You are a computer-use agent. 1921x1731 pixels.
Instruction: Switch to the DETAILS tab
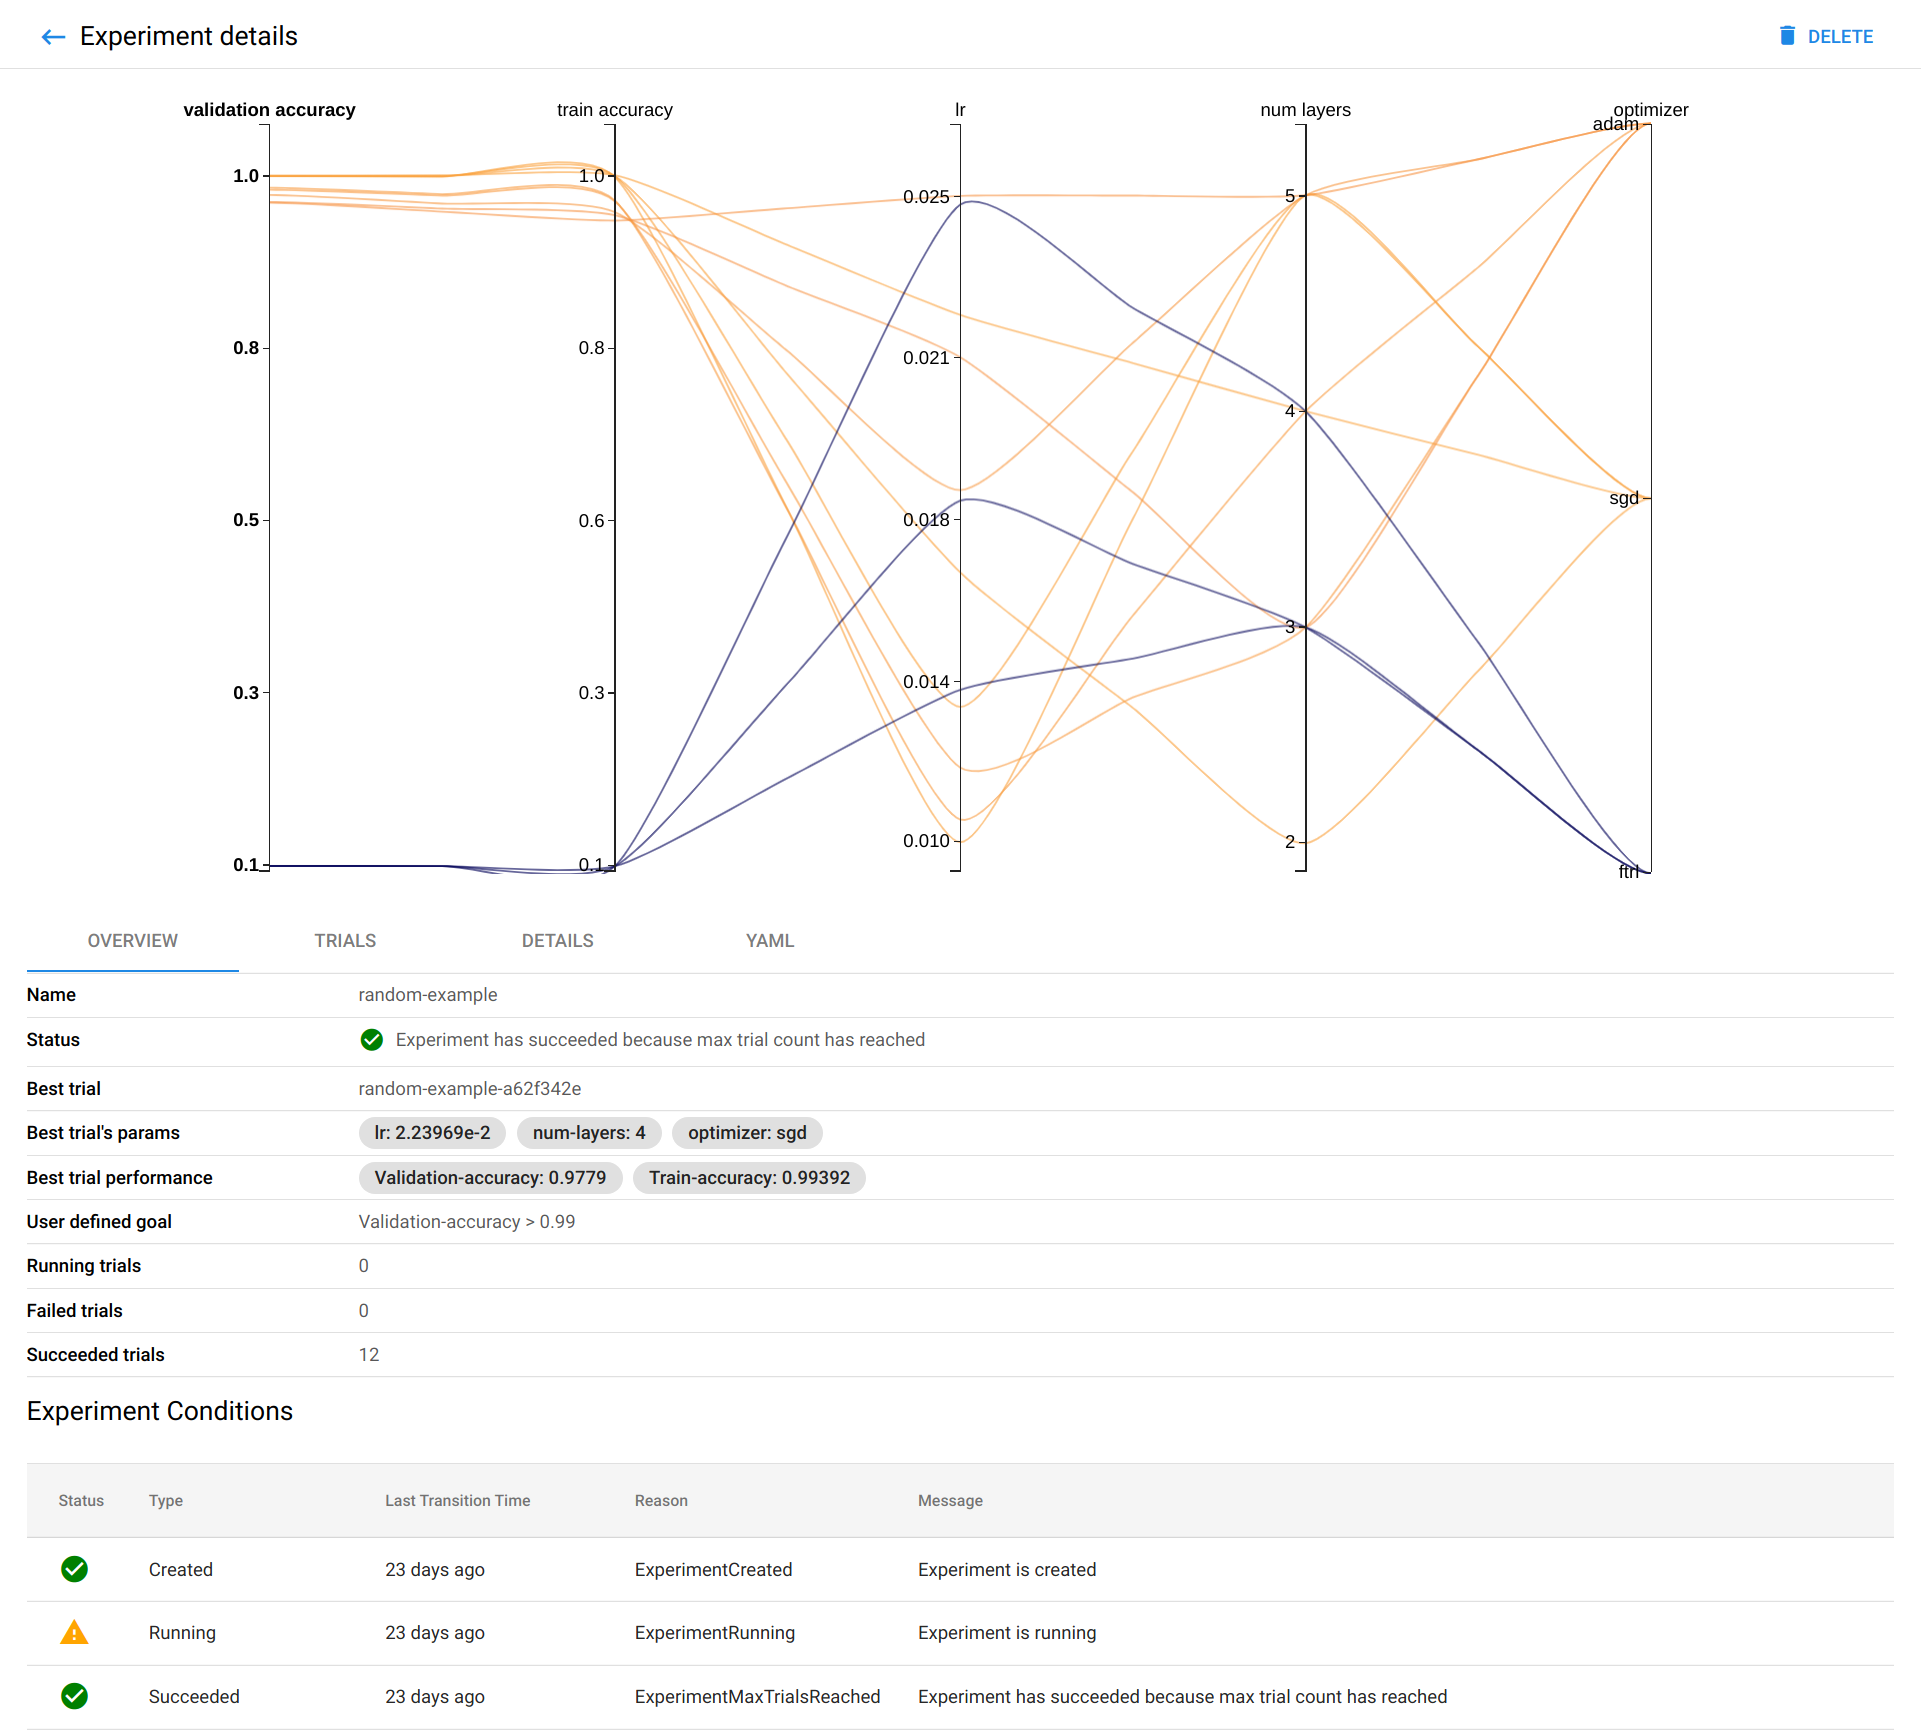pyautogui.click(x=557, y=940)
